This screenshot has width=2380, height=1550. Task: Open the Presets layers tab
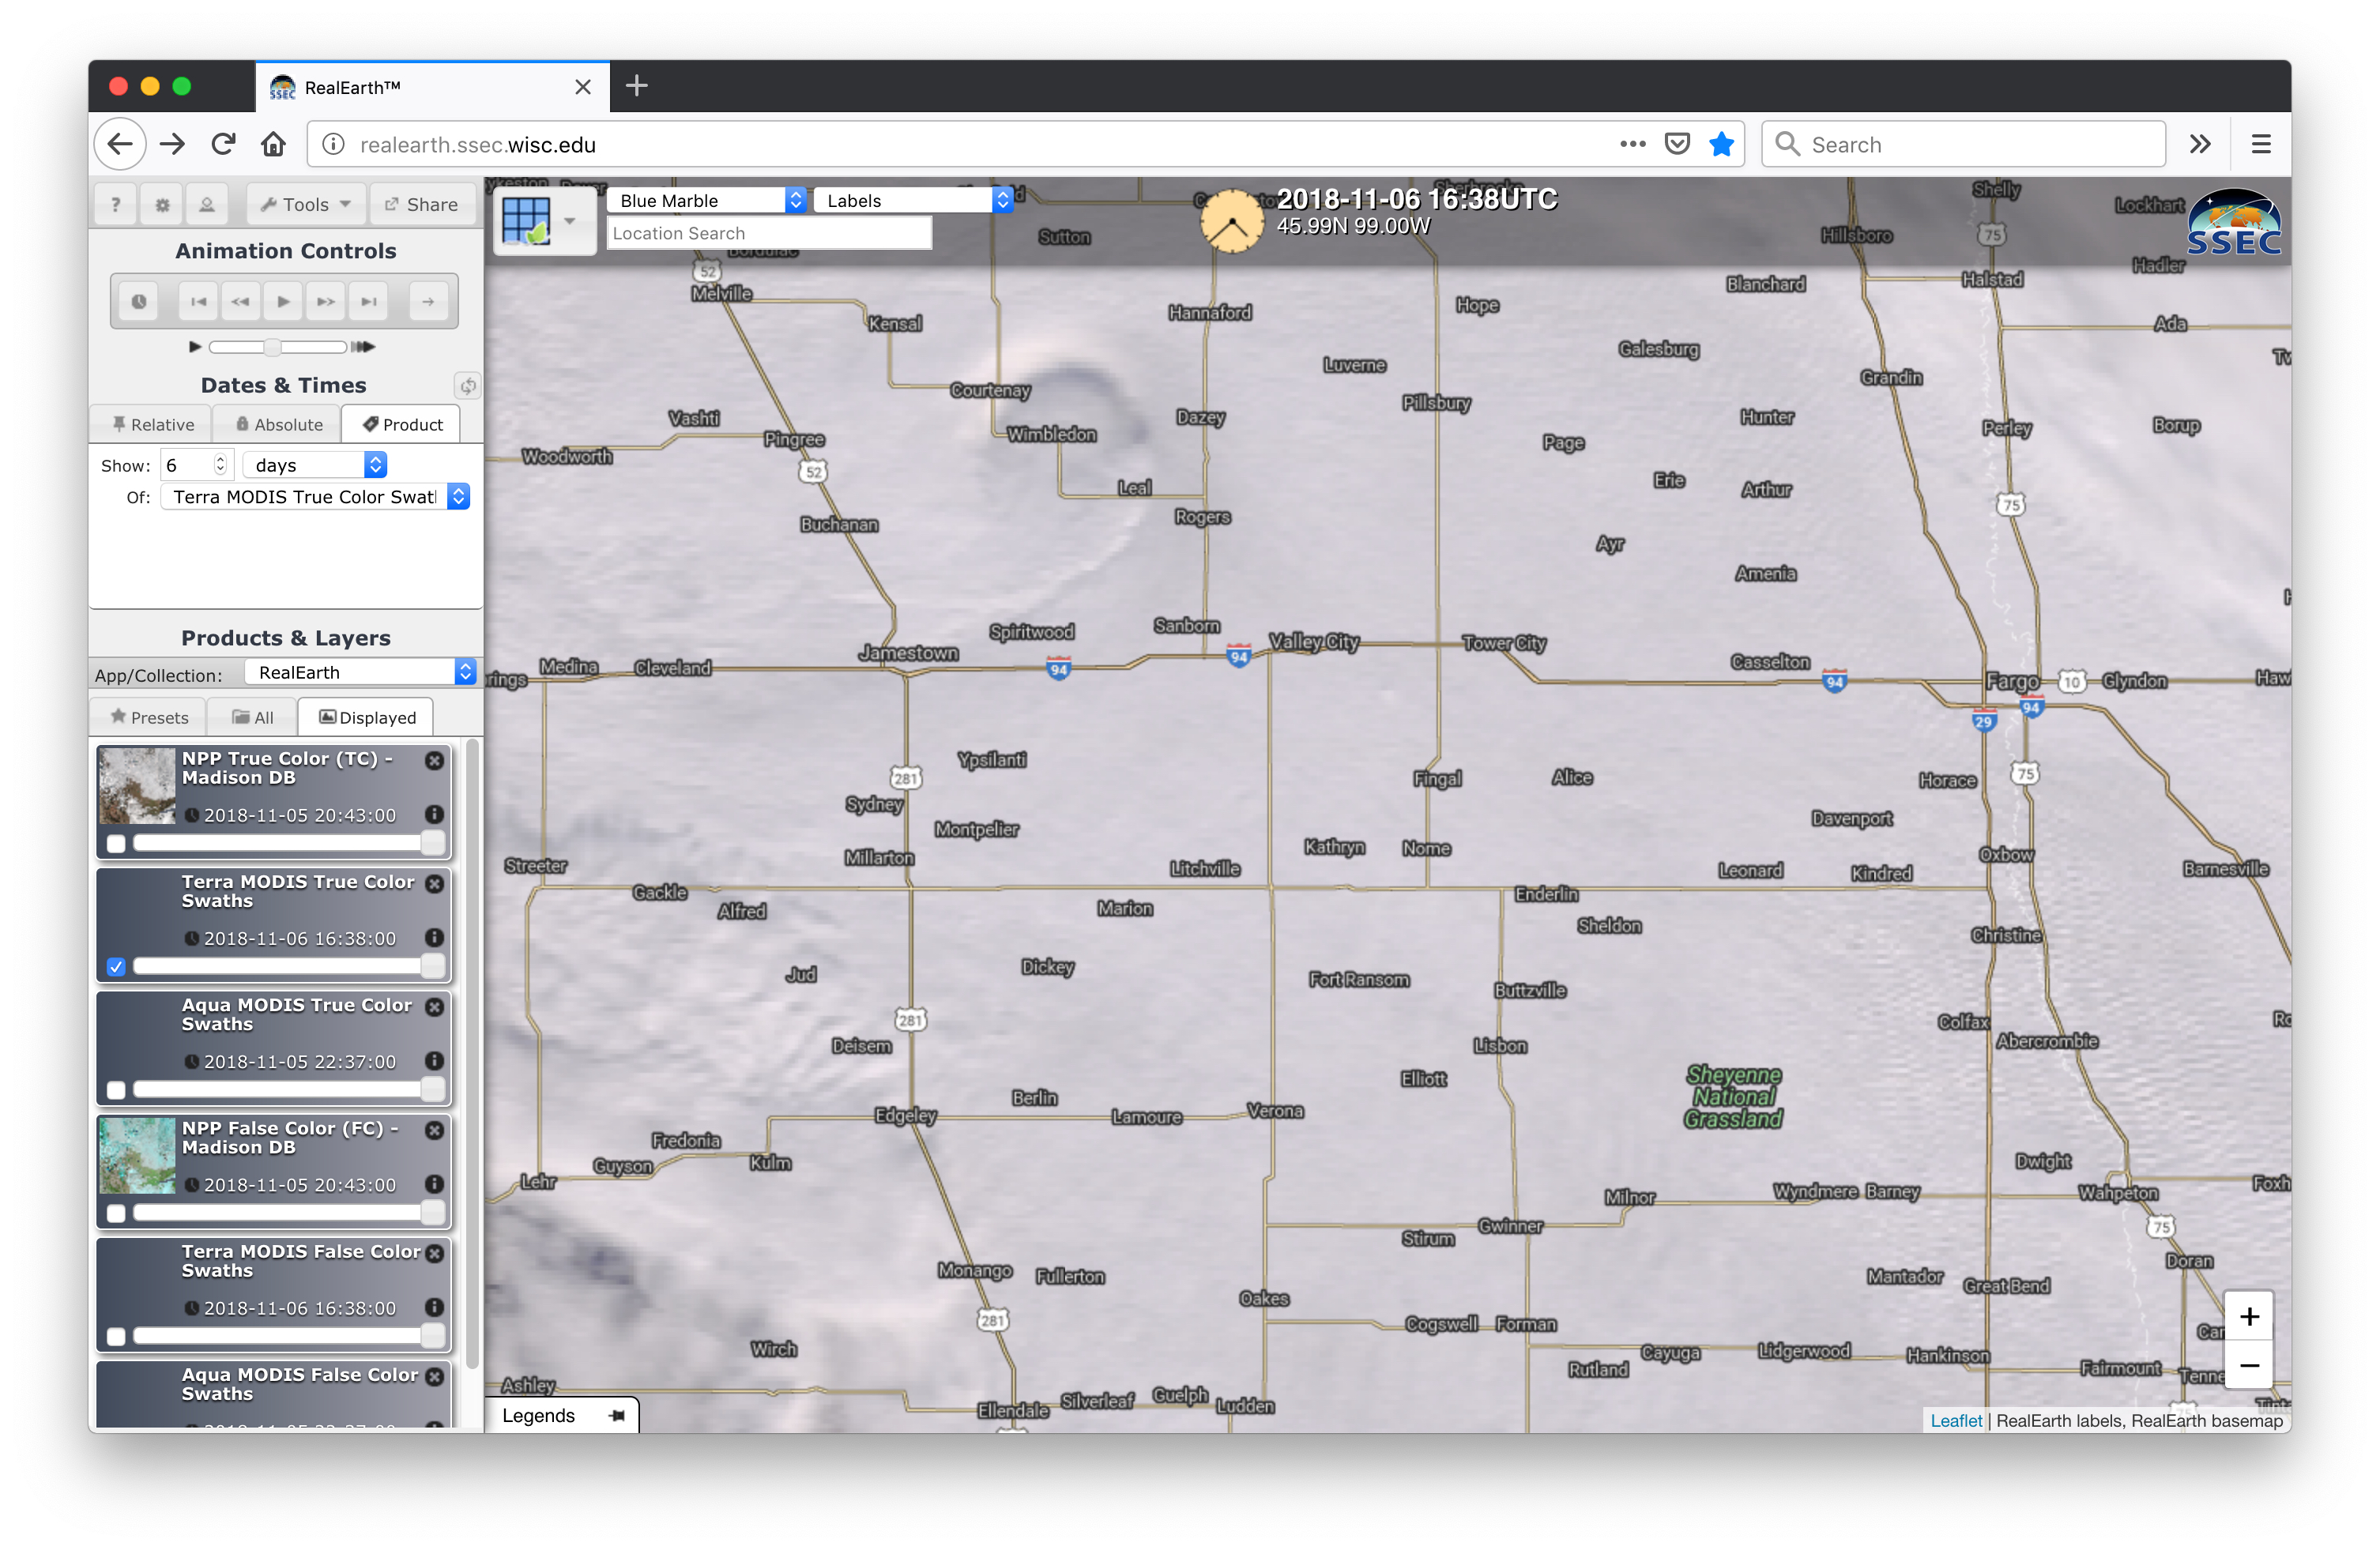tap(149, 717)
